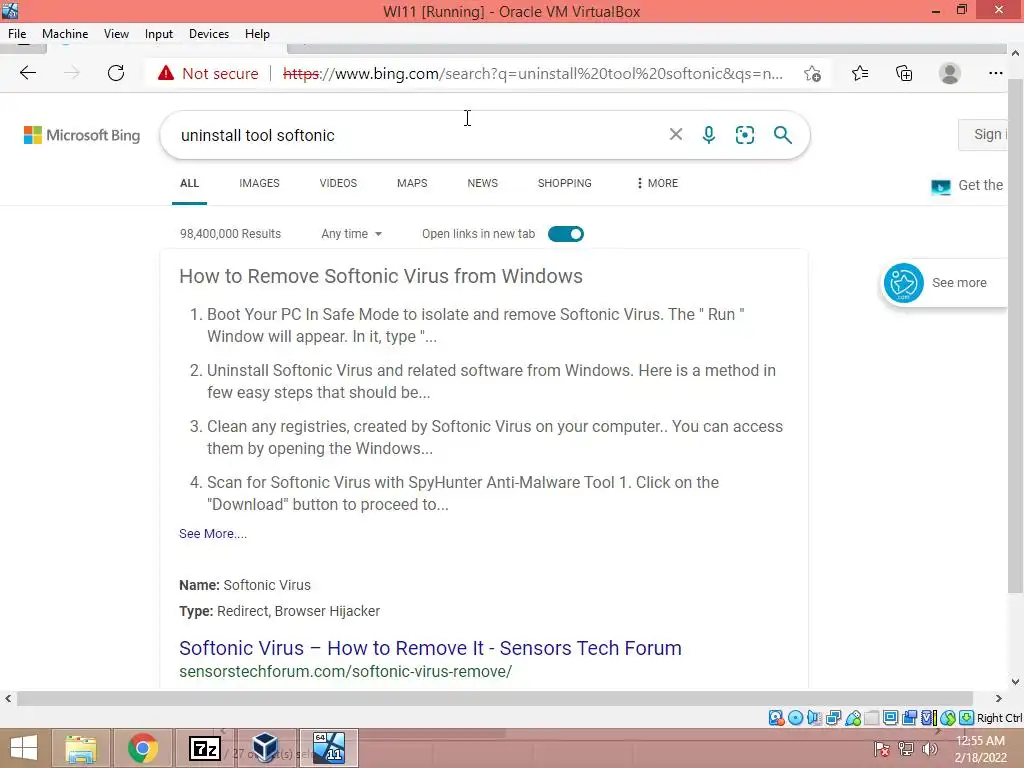Viewport: 1024px width, 768px height.
Task: Expand the Any time filter dropdown
Action: [x=351, y=234]
